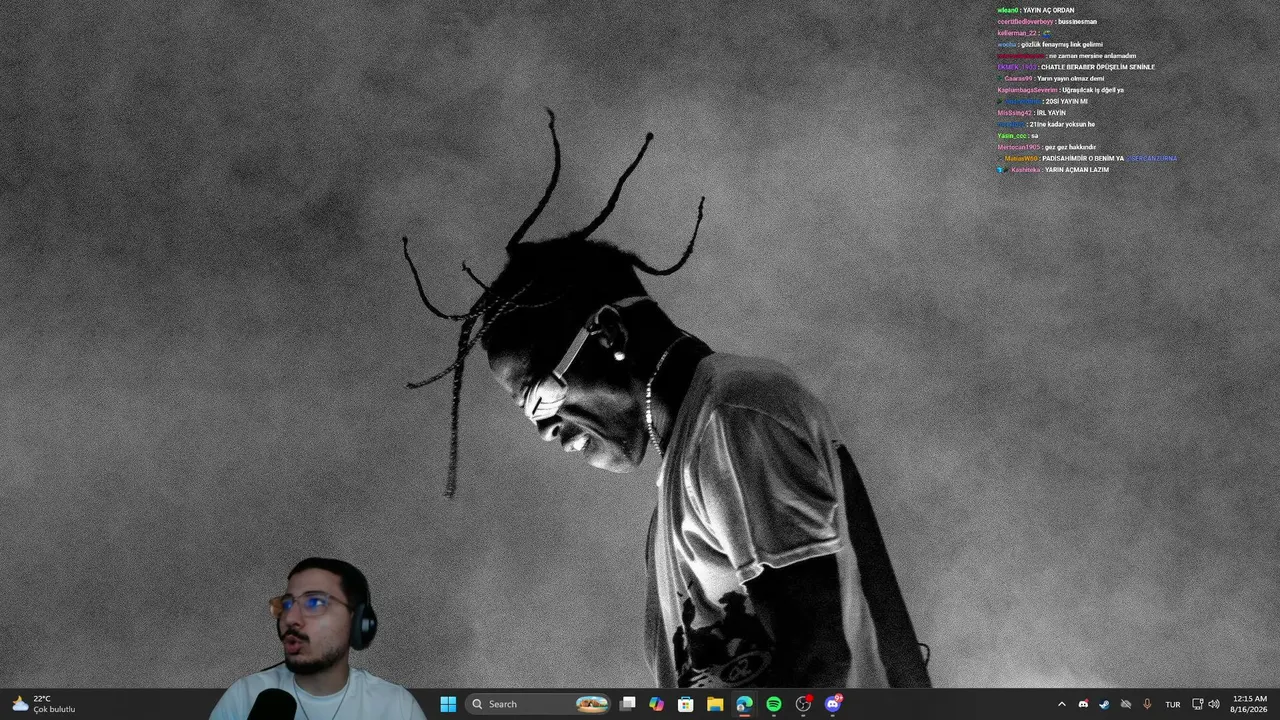1280x720 pixels.
Task: Click chat message "YAYIN AÇ ORDAN"
Action: pyautogui.click(x=1049, y=10)
